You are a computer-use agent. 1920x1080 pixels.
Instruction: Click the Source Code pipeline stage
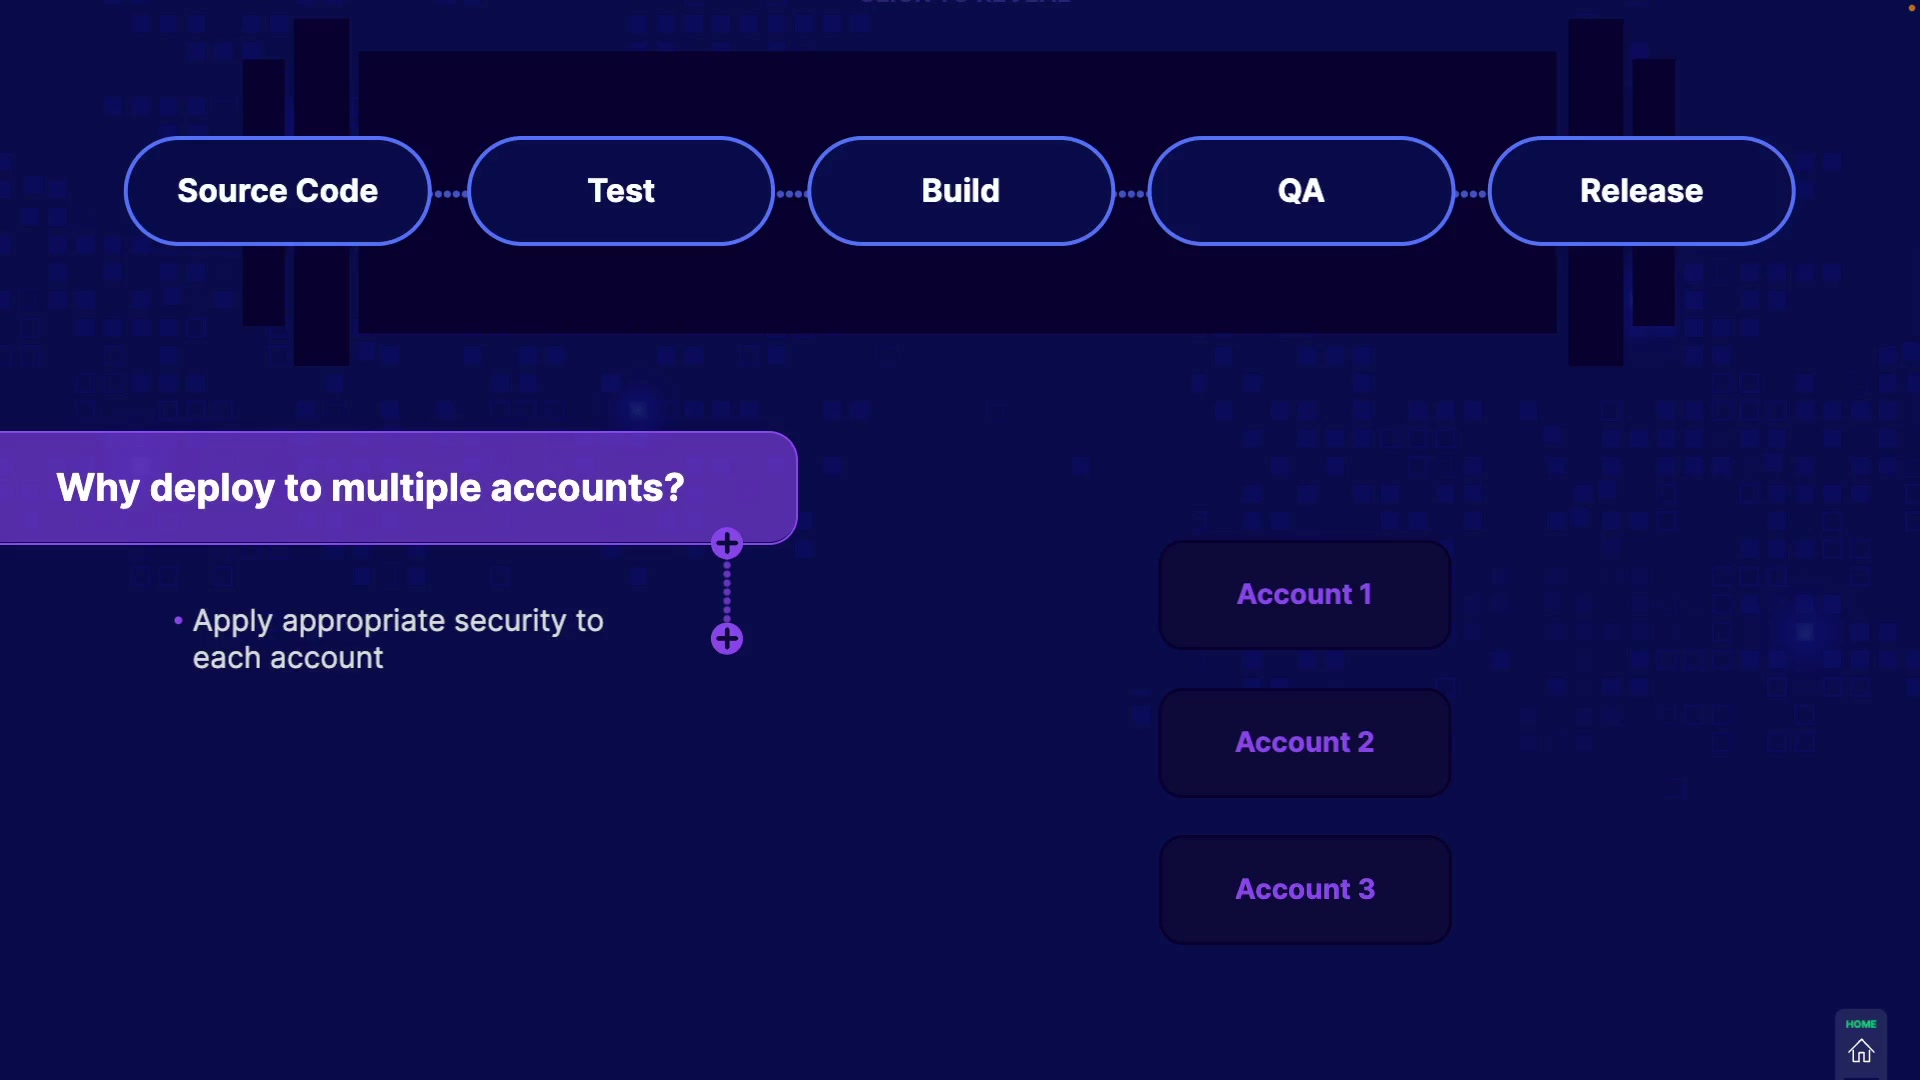278,191
